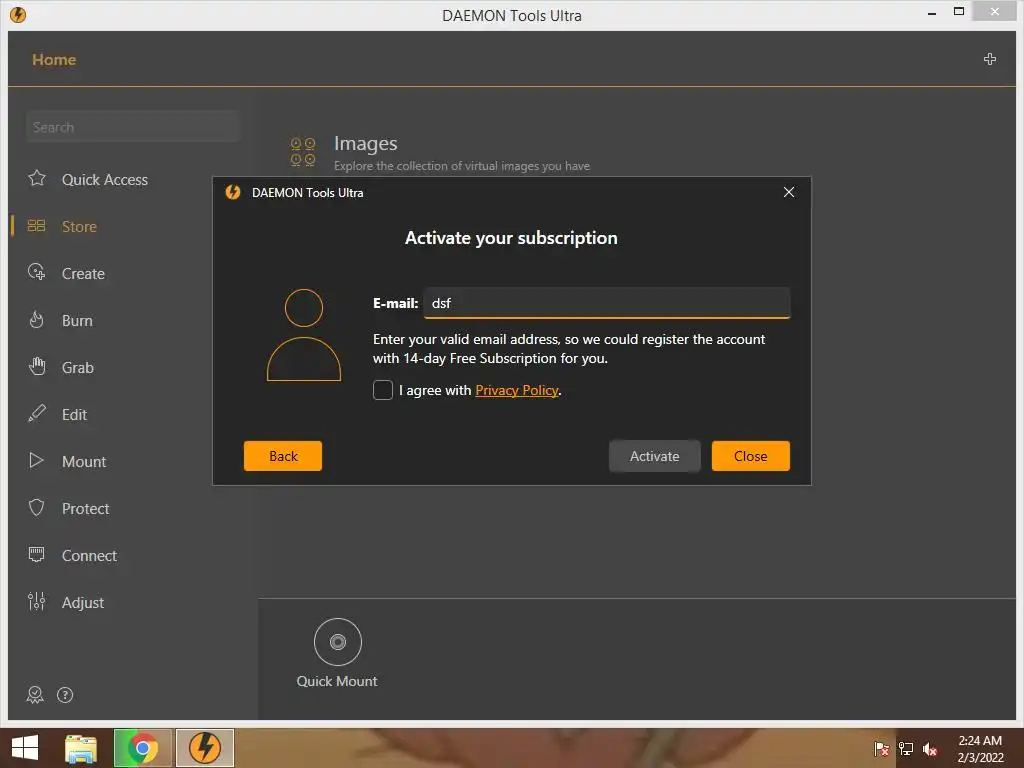Click the orange Close button in dialog
Screen dimensions: 1024x768
(750, 456)
